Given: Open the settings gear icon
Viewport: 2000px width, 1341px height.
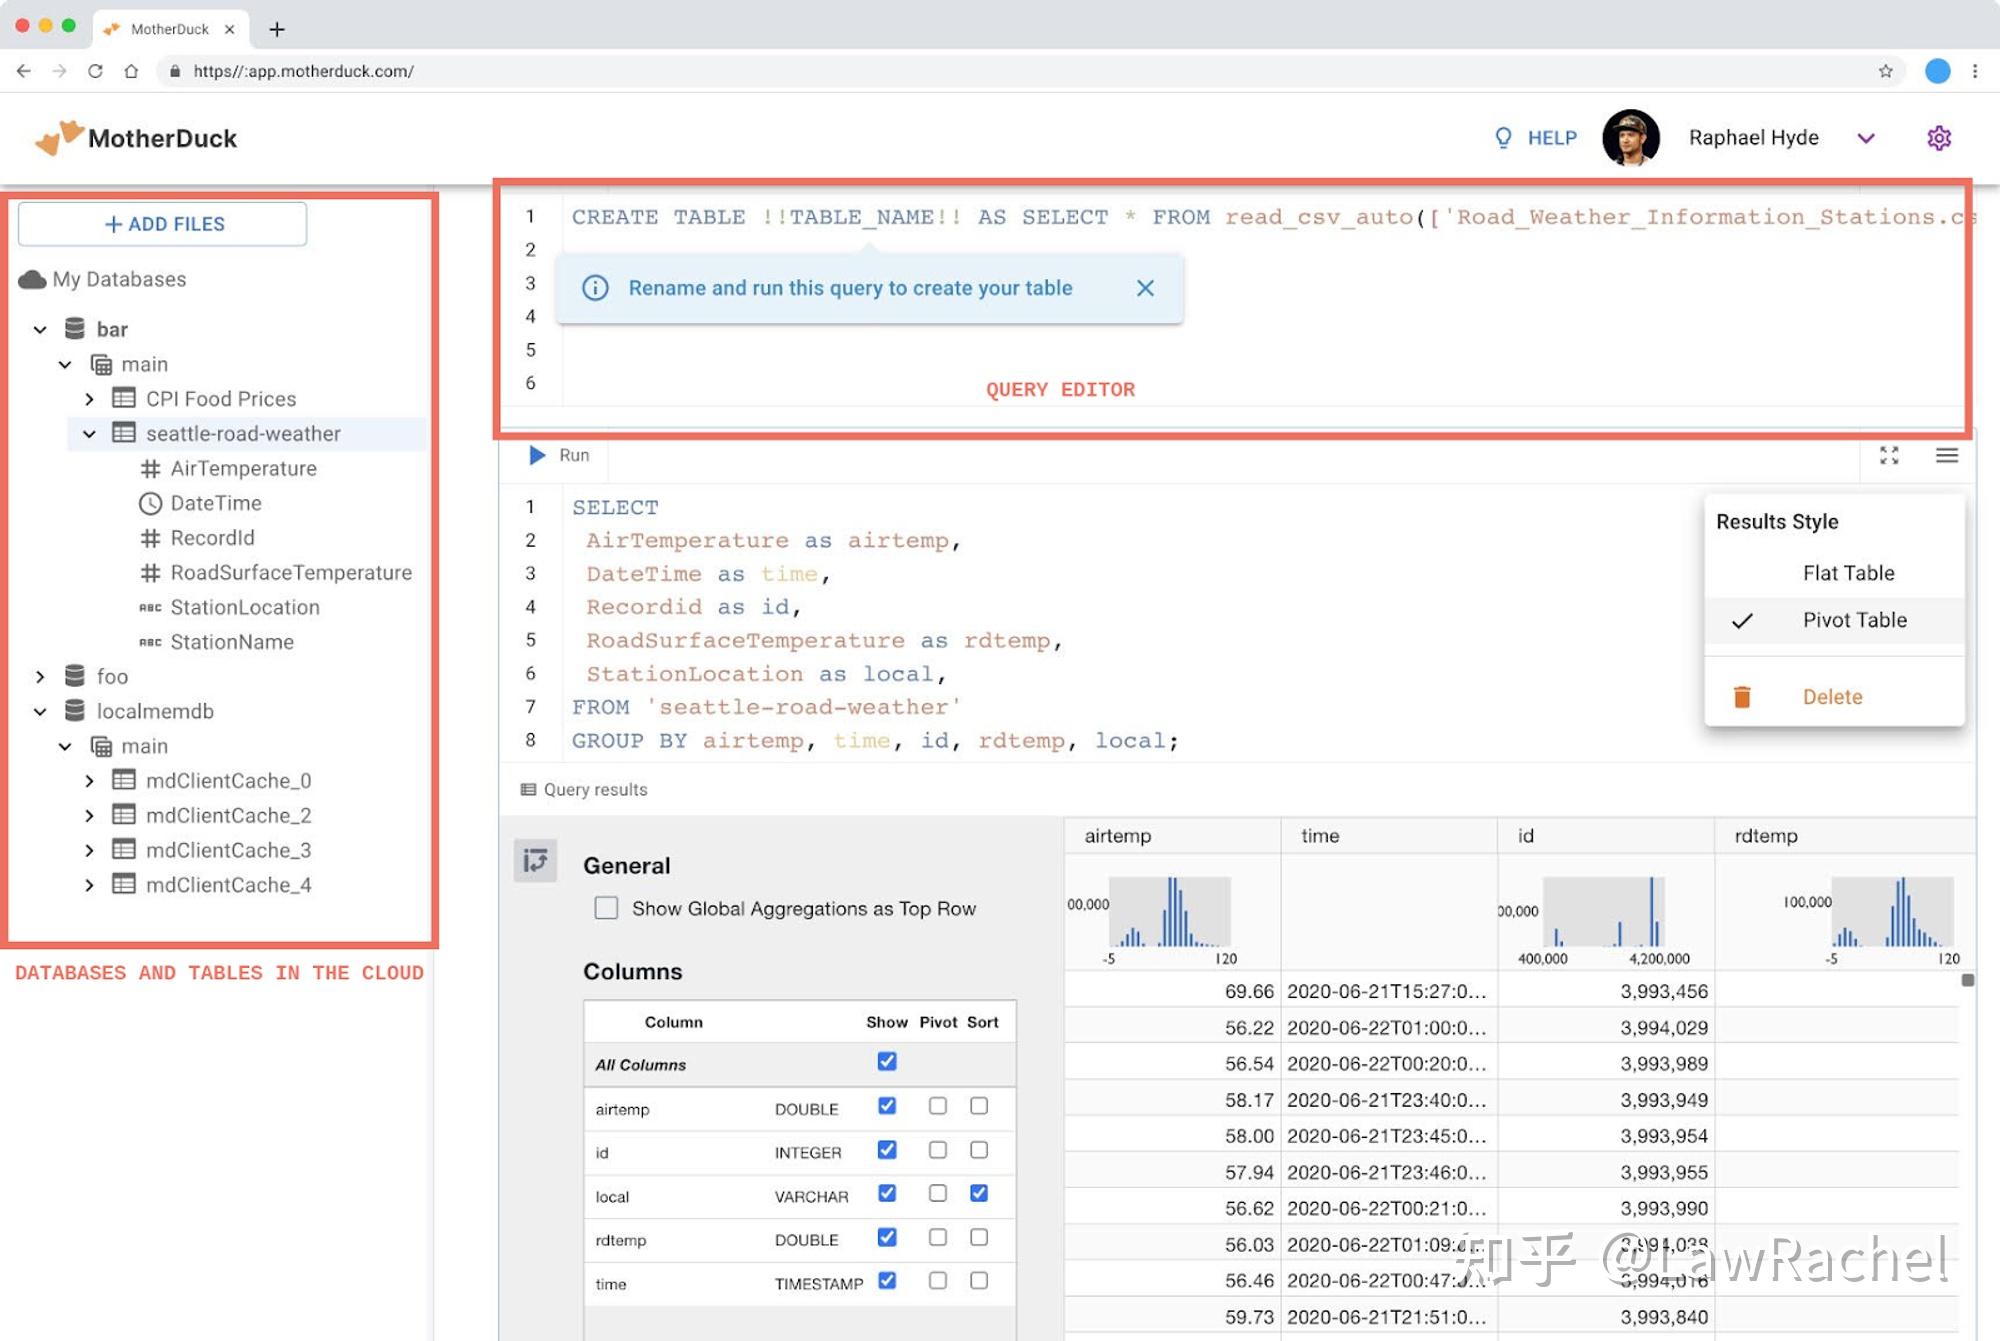Looking at the screenshot, I should coord(1939,138).
